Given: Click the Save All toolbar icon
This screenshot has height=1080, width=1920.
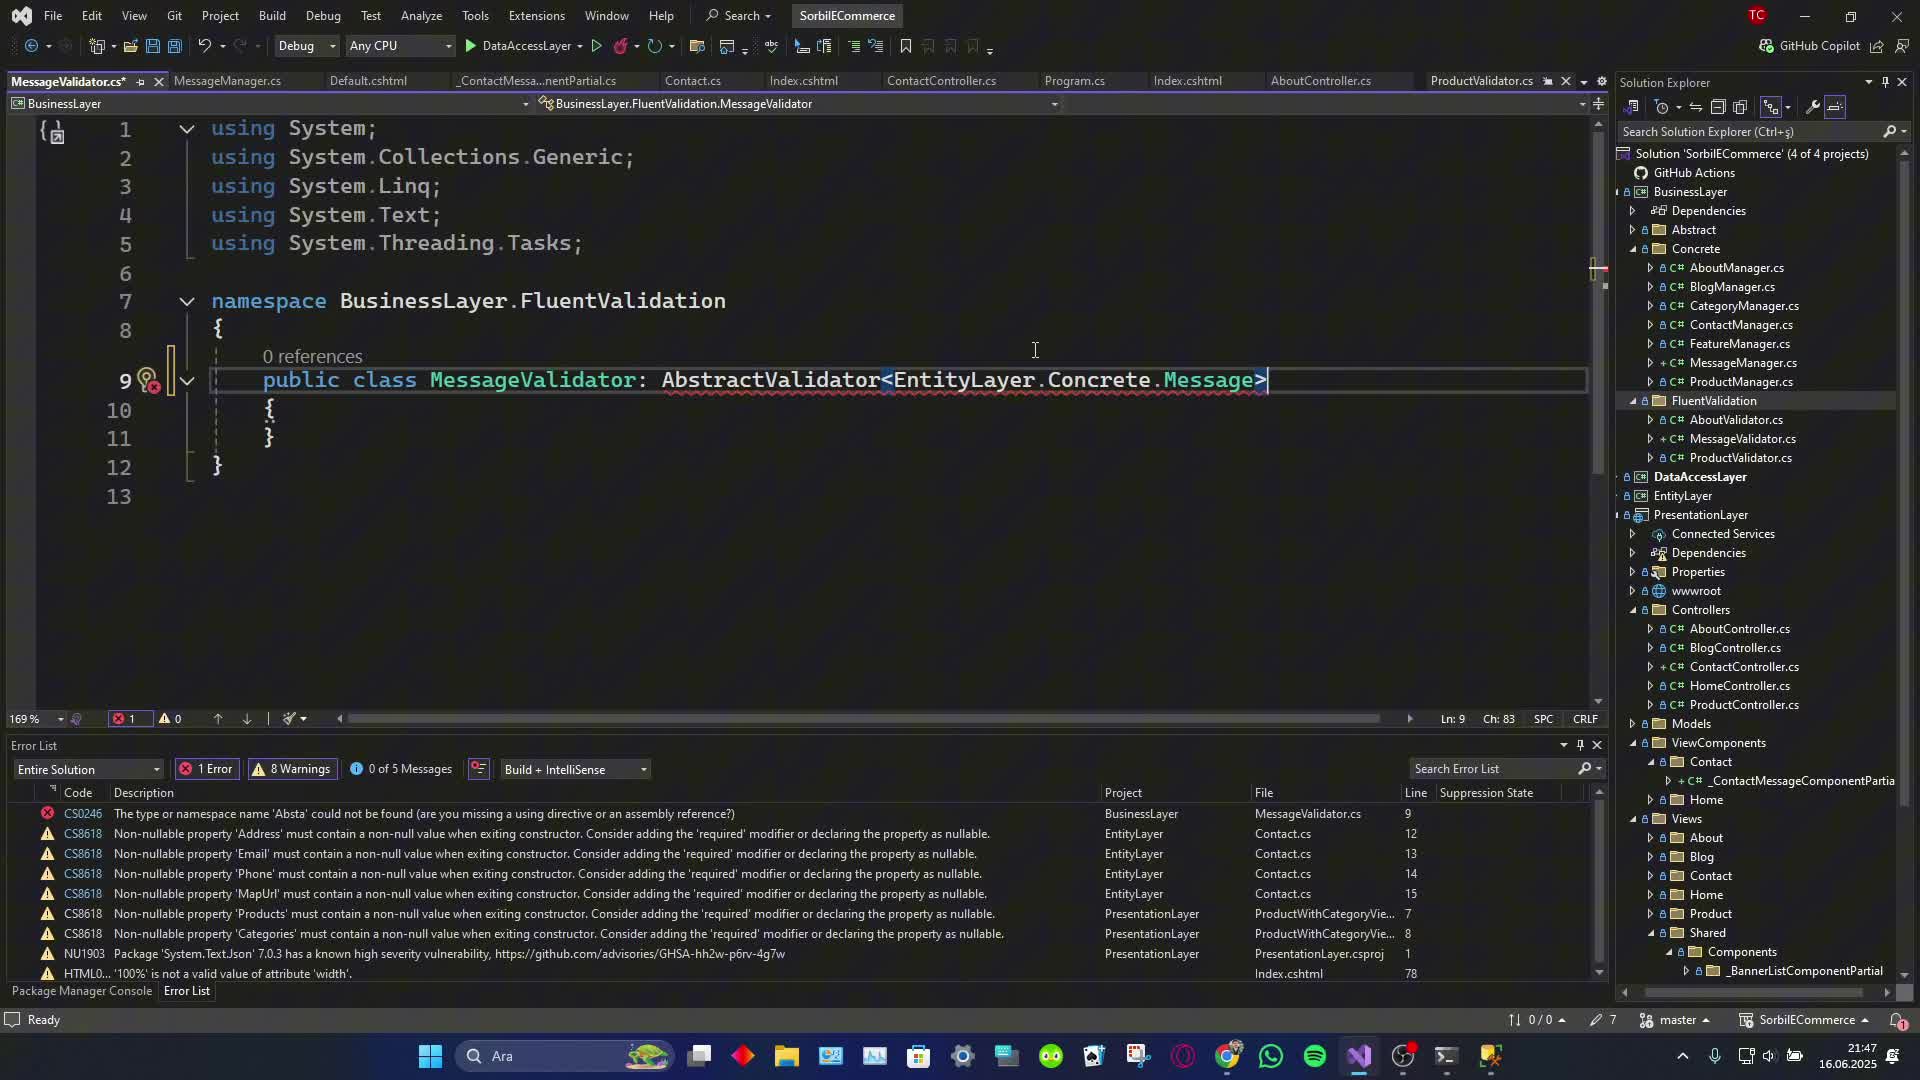Looking at the screenshot, I should pyautogui.click(x=174, y=46).
